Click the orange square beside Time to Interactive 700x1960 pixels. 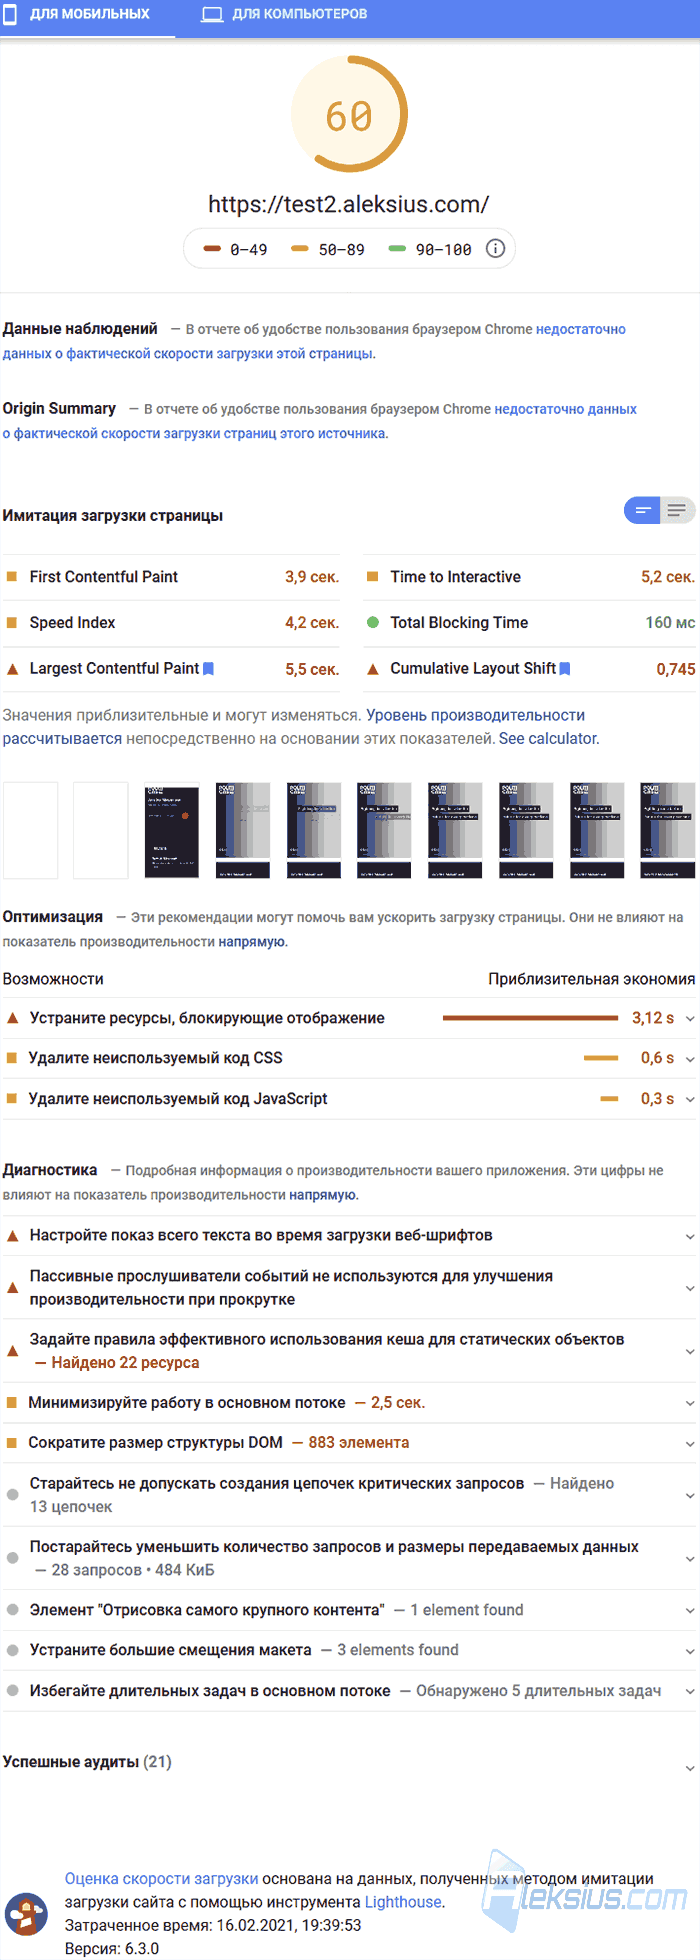pos(372,577)
